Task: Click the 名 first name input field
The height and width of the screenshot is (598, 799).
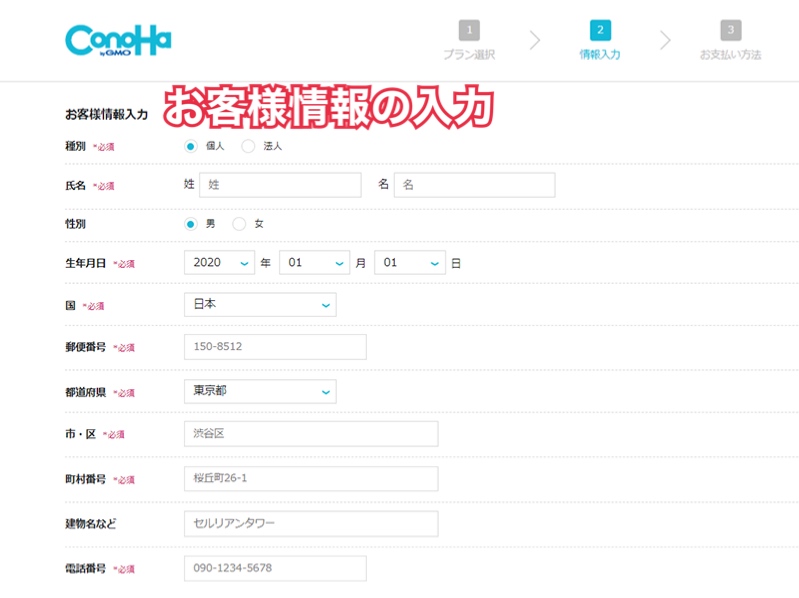Action: pos(474,185)
